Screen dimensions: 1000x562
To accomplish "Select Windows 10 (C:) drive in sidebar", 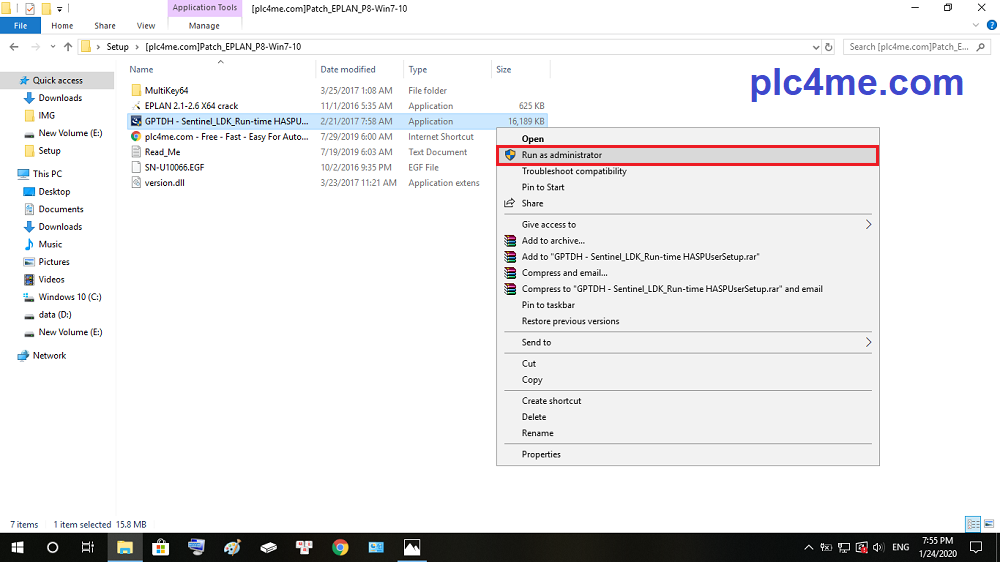I will click(x=70, y=297).
